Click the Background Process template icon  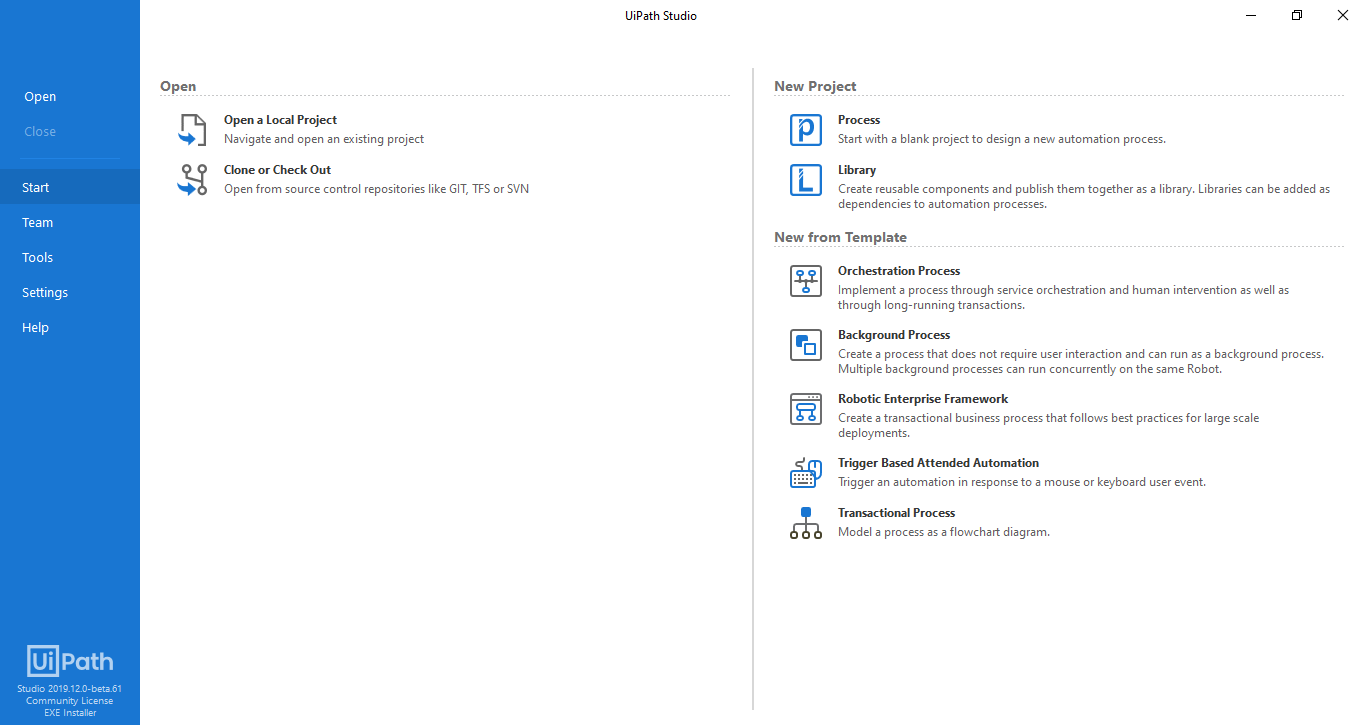[x=806, y=345]
